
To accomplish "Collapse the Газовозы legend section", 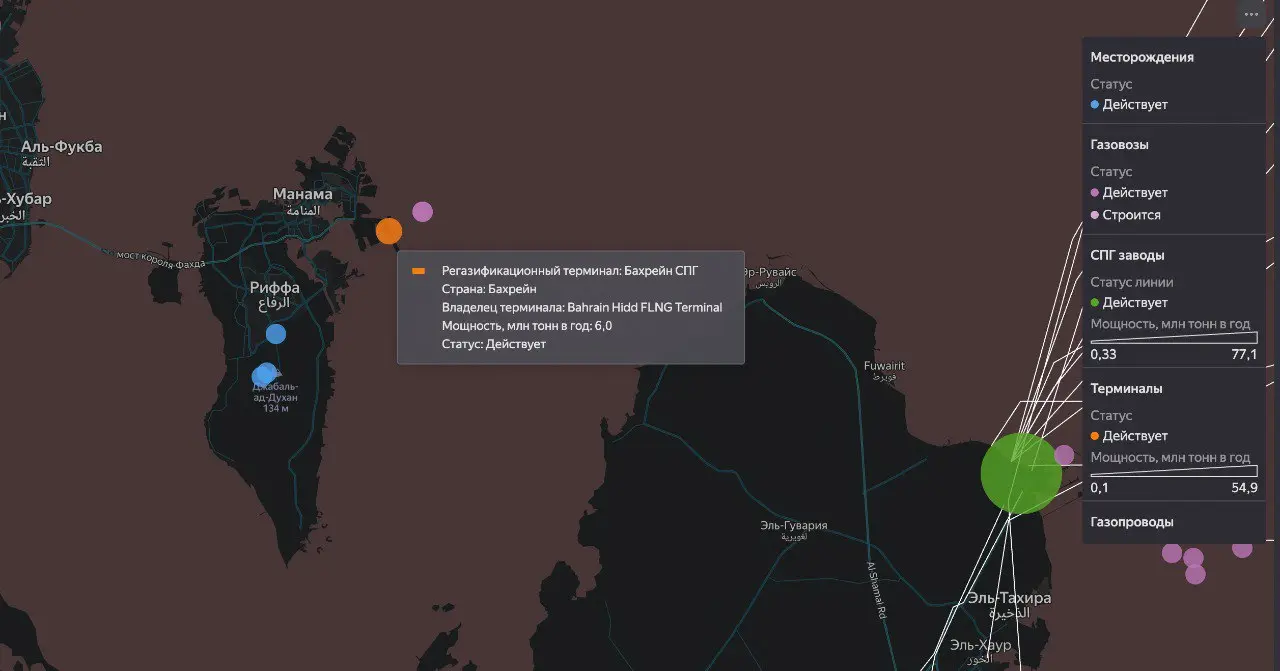I will point(1119,145).
